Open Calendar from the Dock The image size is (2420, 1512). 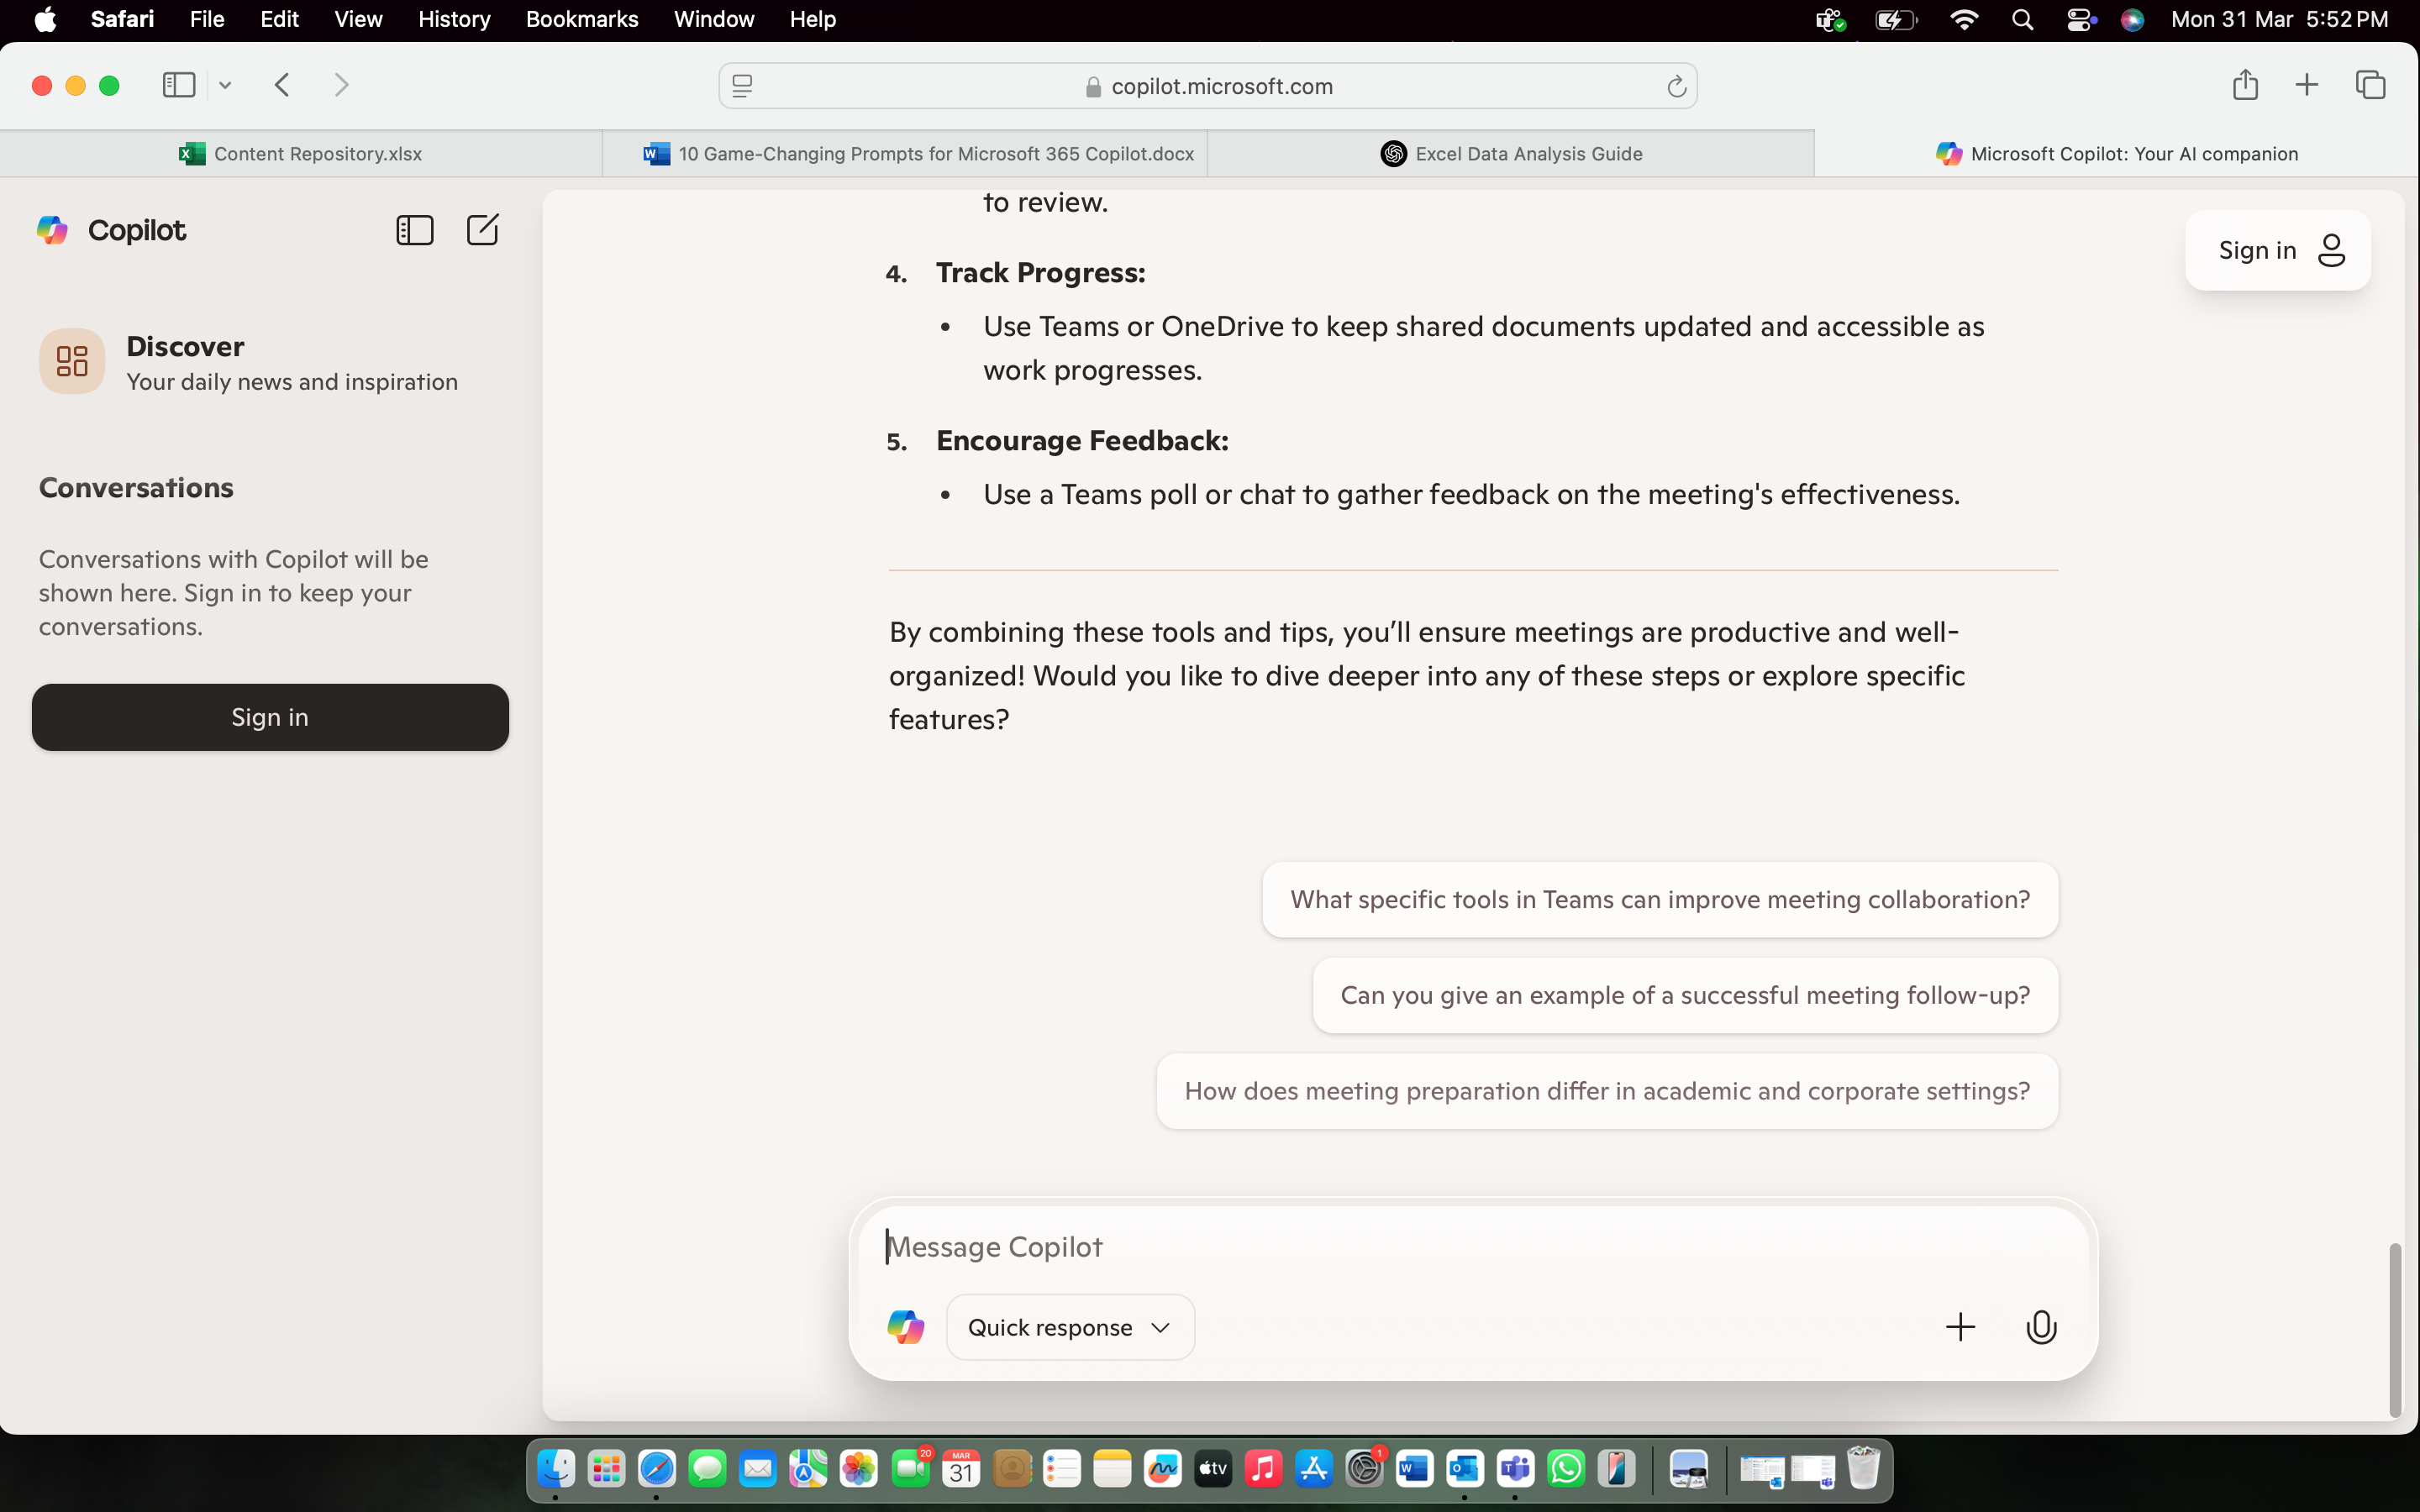click(960, 1469)
